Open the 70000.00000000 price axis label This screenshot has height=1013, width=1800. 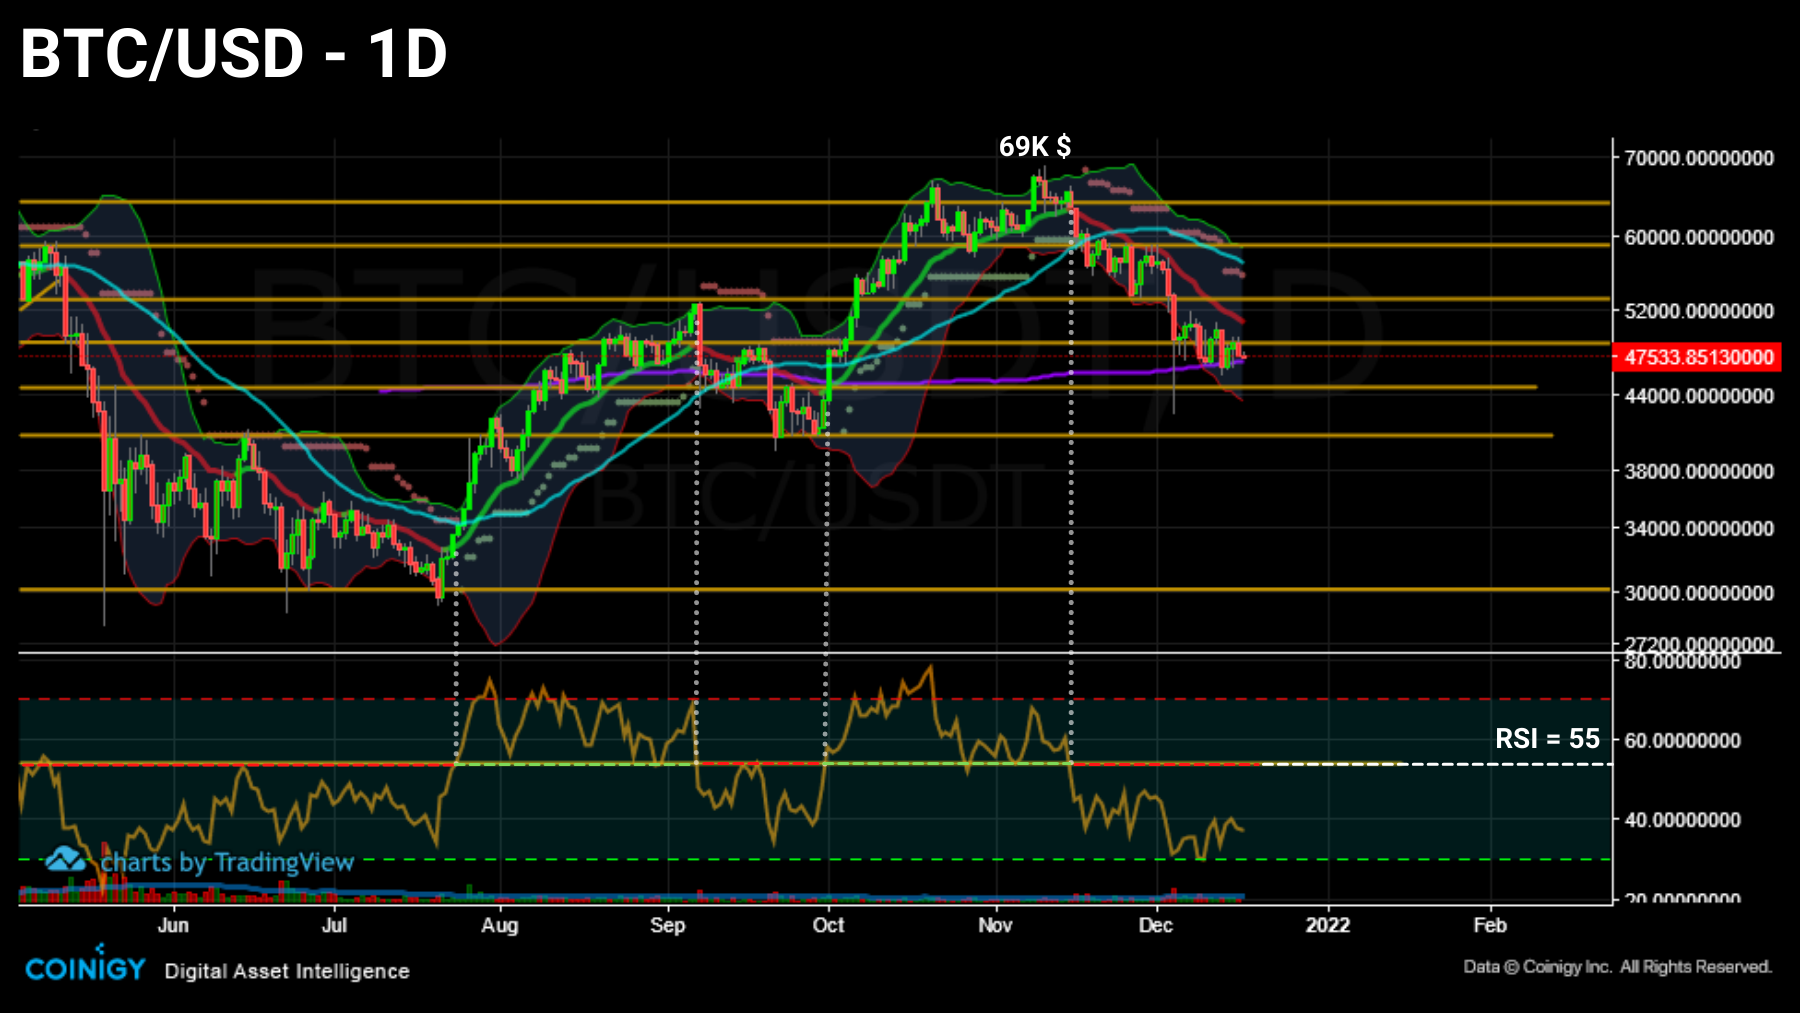tap(1700, 156)
